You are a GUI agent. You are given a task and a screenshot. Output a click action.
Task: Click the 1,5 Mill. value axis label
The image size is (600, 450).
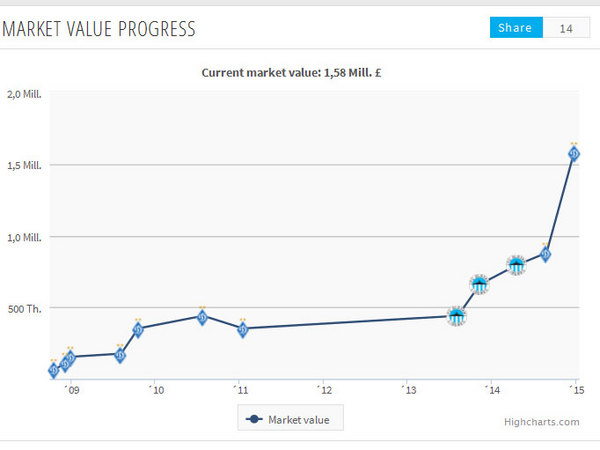[x=24, y=165]
